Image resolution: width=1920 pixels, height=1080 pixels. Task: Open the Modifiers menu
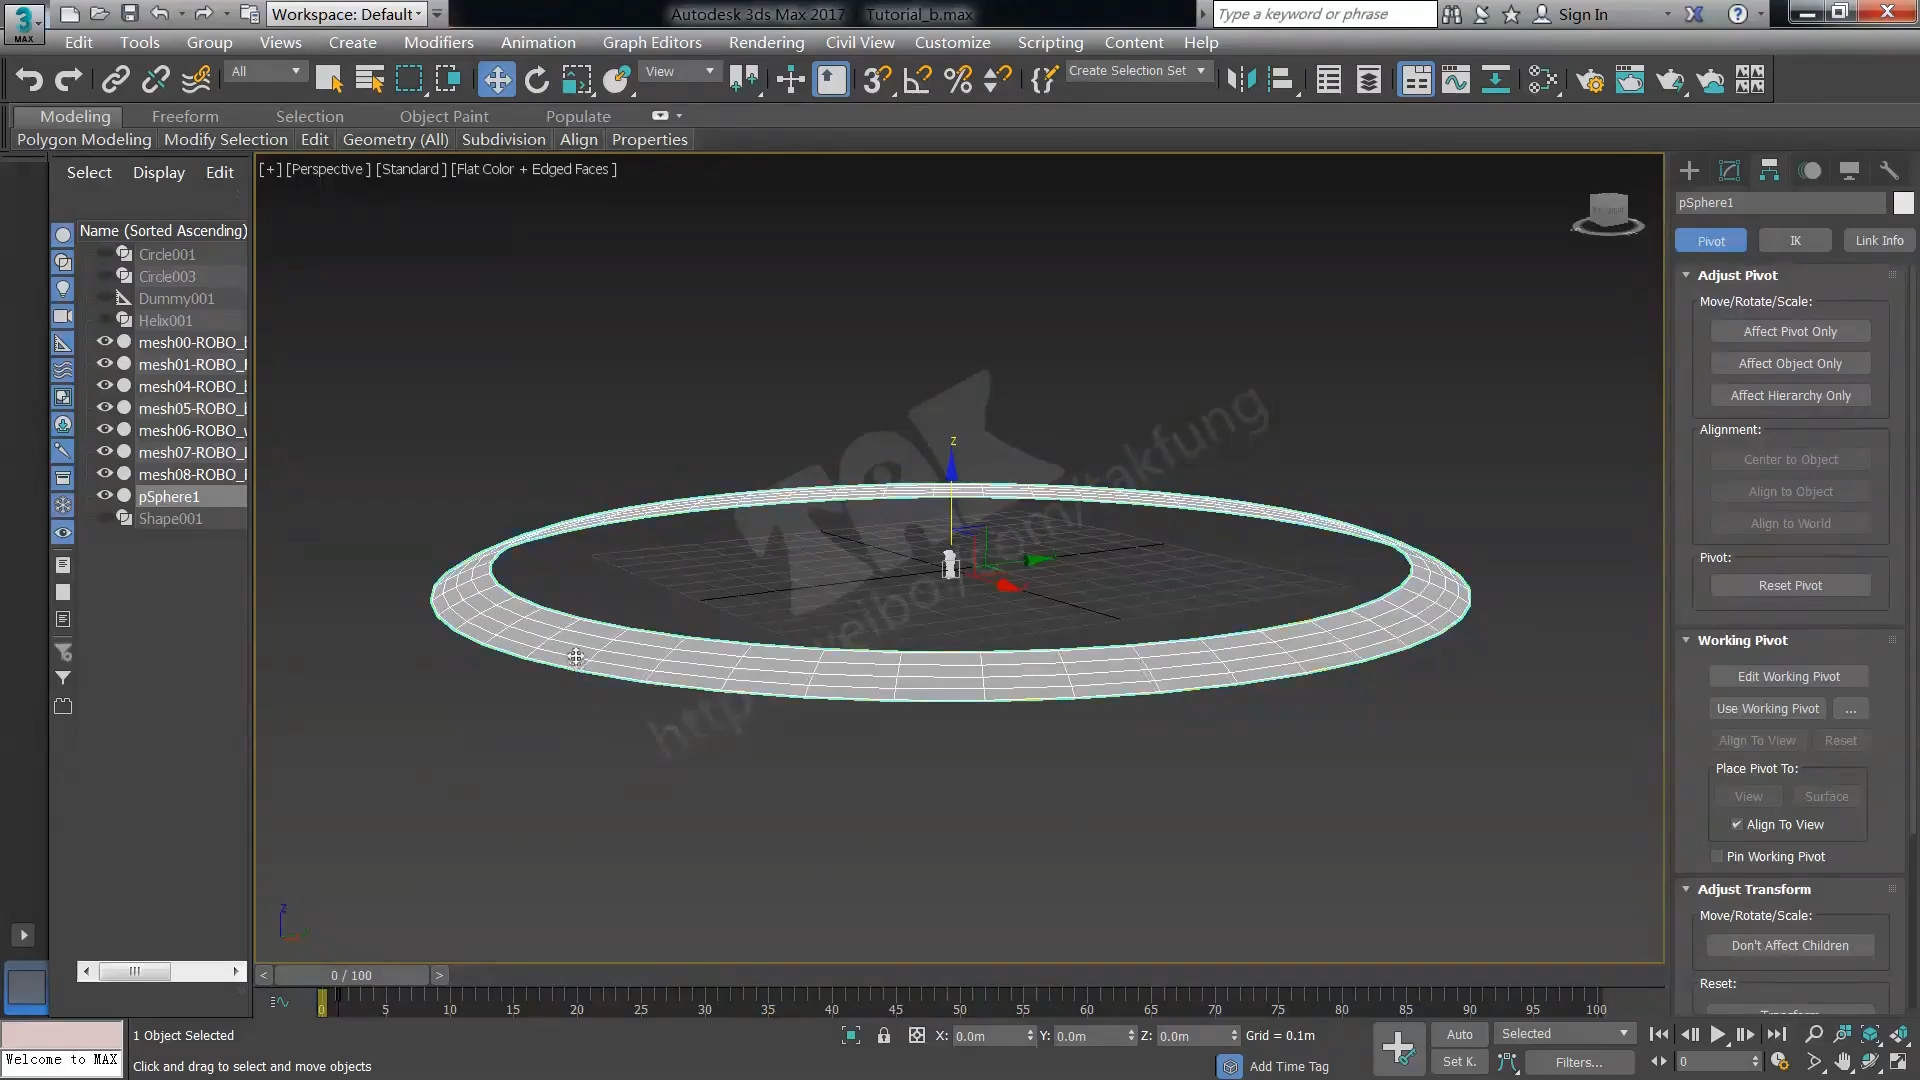[x=438, y=43]
